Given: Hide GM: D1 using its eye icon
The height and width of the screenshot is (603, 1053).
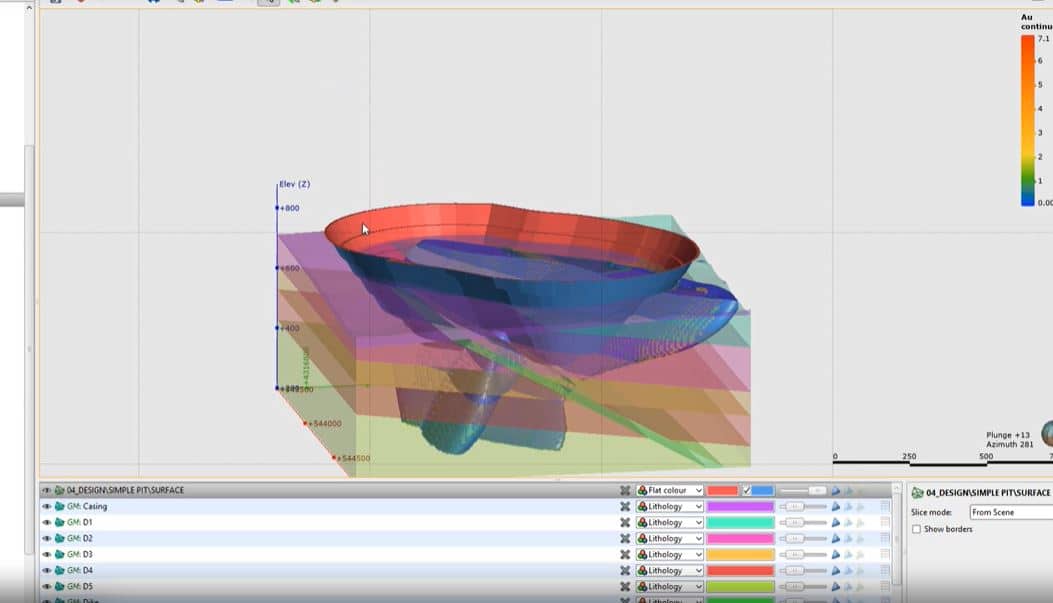Looking at the screenshot, I should click(x=46, y=523).
